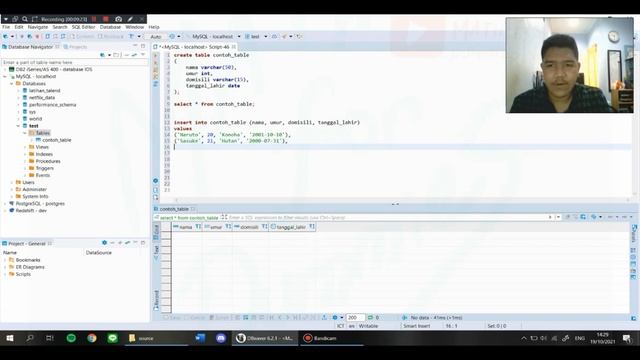
Task: Expand the latihan_talend database
Action: [18, 91]
